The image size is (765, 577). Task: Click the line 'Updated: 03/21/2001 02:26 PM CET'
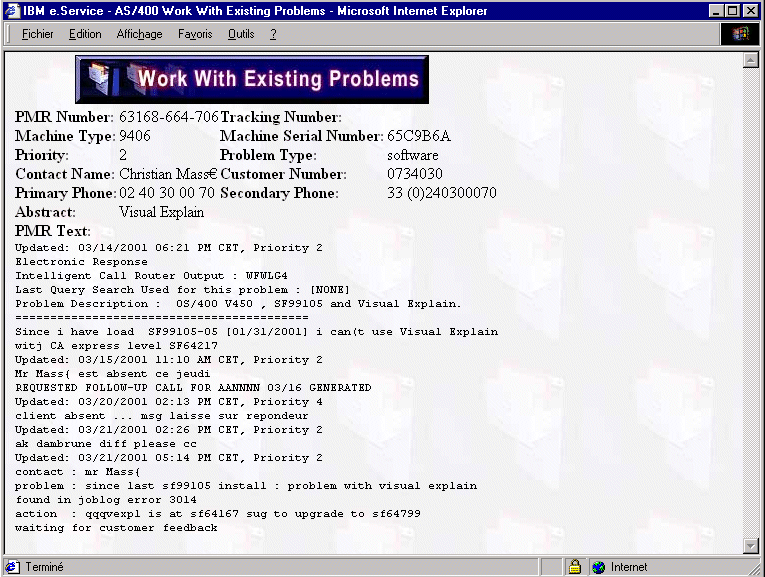[169, 430]
